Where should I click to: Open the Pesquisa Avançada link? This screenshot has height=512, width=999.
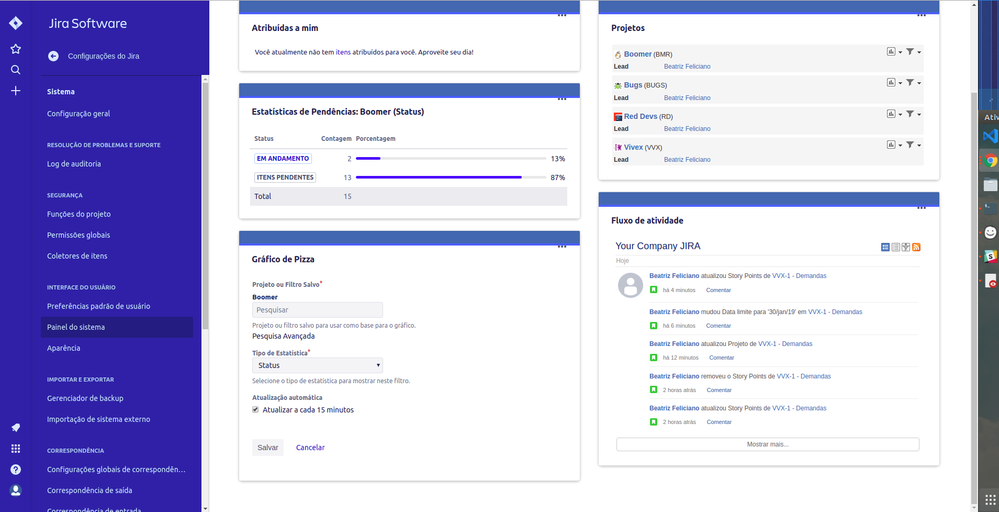tap(284, 336)
